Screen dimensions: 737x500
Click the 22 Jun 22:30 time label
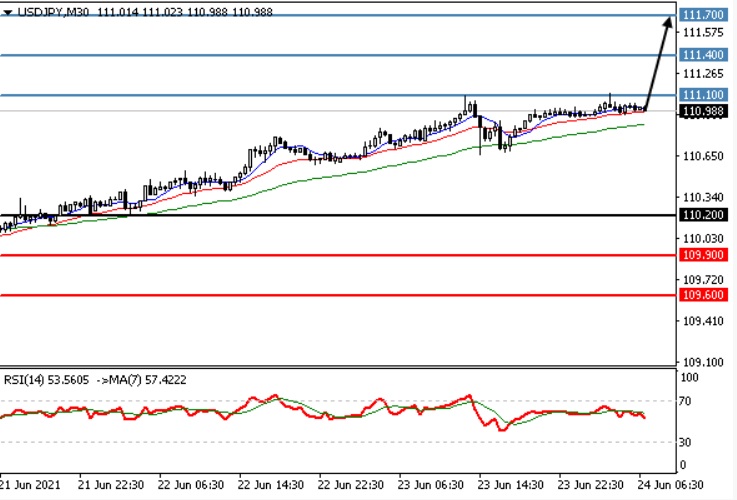point(351,485)
